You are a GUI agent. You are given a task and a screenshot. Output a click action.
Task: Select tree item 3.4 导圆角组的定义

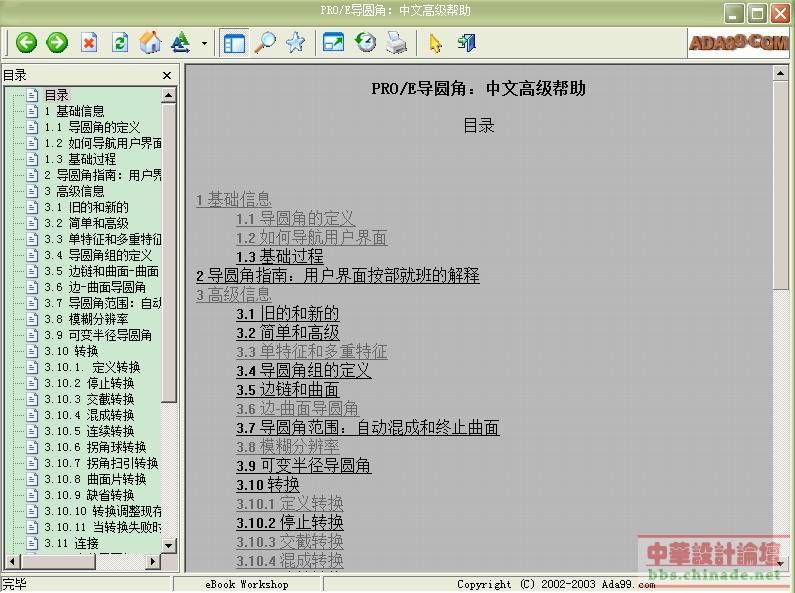[x=98, y=255]
